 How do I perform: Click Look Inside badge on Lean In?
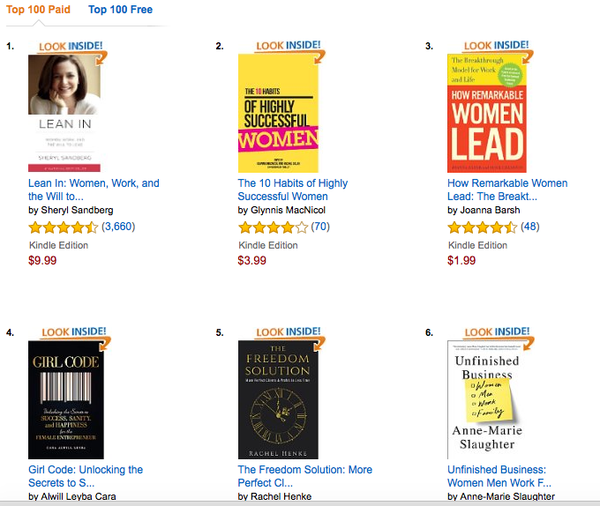pos(72,46)
